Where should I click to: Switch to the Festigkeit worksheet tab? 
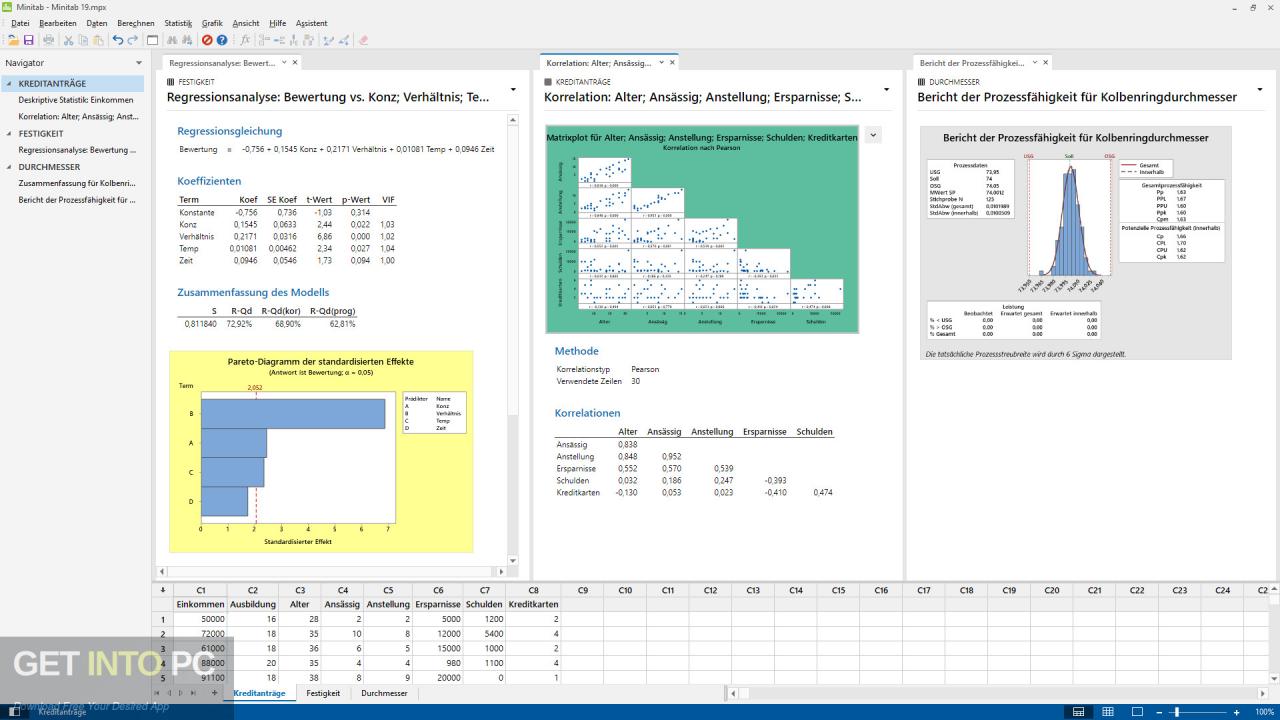(x=323, y=692)
